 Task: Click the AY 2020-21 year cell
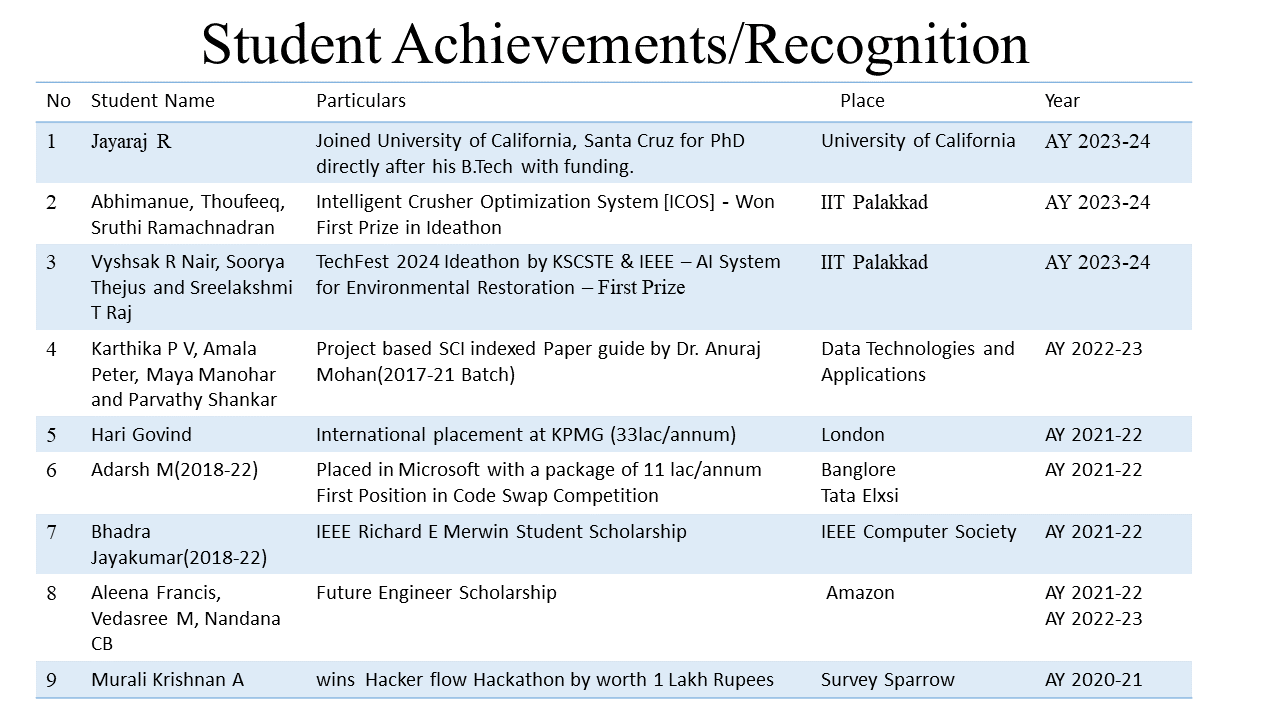click(x=1093, y=680)
